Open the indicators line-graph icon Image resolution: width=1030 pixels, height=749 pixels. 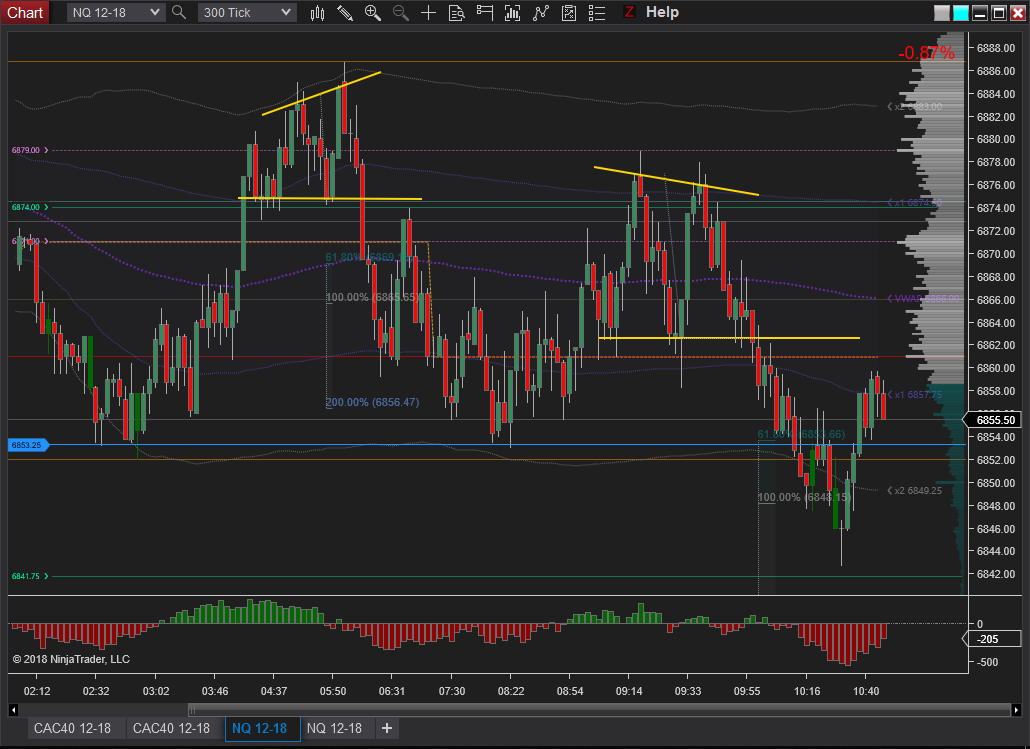click(x=541, y=12)
